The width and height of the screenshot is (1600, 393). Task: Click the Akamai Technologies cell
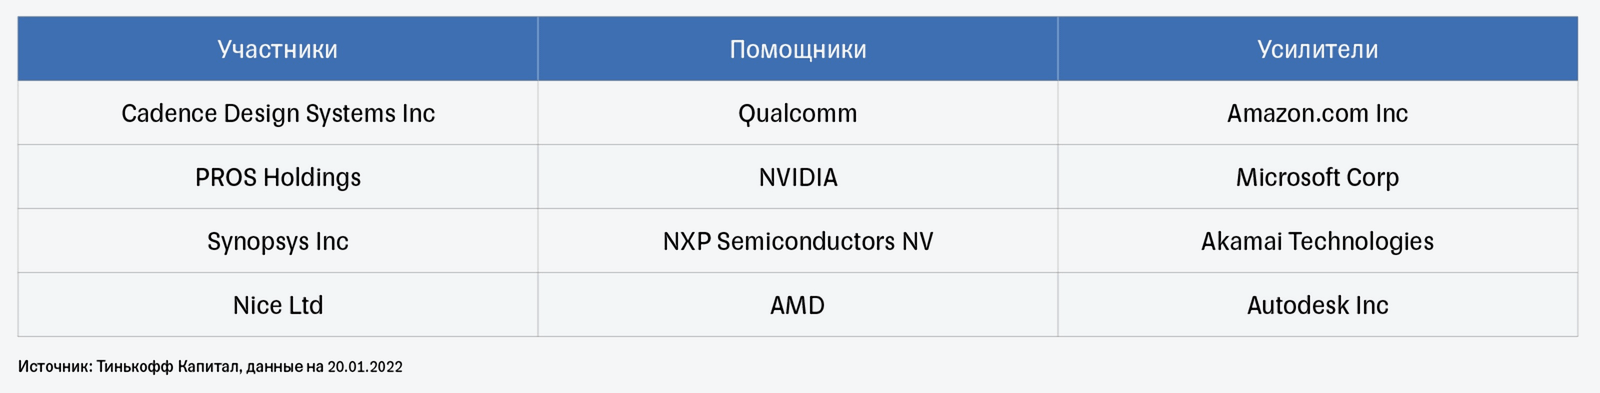[1318, 241]
